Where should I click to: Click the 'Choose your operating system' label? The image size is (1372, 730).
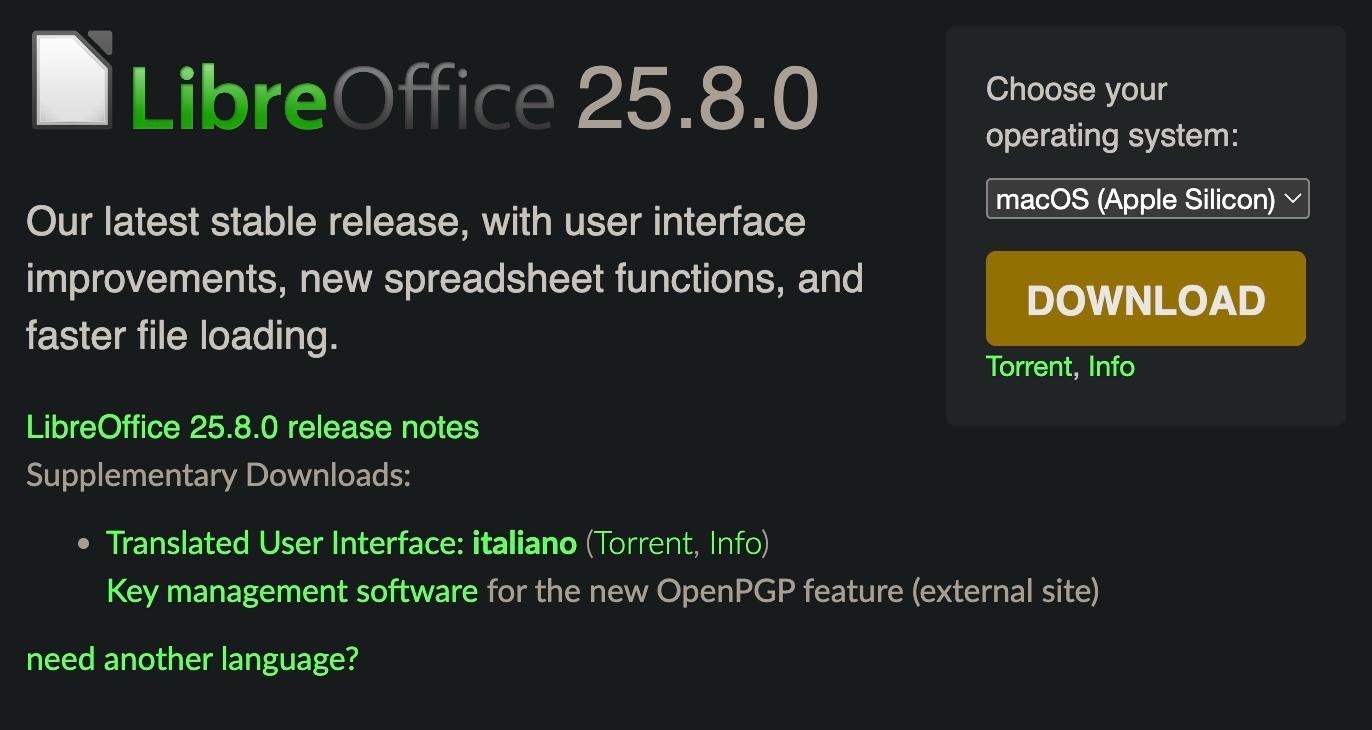point(1112,112)
